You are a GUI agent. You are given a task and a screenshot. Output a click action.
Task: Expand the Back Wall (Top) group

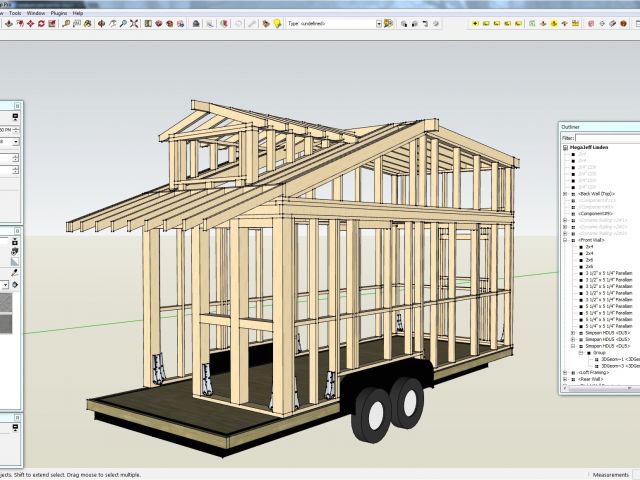(565, 193)
